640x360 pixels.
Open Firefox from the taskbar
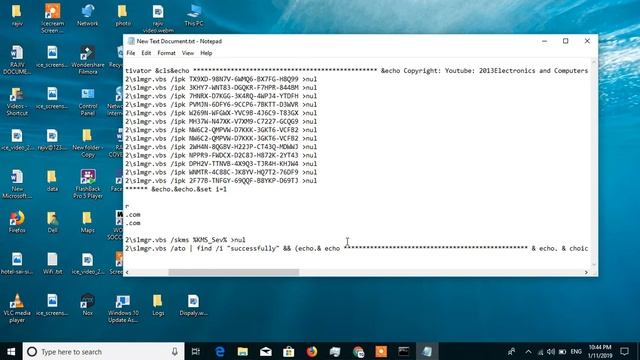(x=312, y=351)
